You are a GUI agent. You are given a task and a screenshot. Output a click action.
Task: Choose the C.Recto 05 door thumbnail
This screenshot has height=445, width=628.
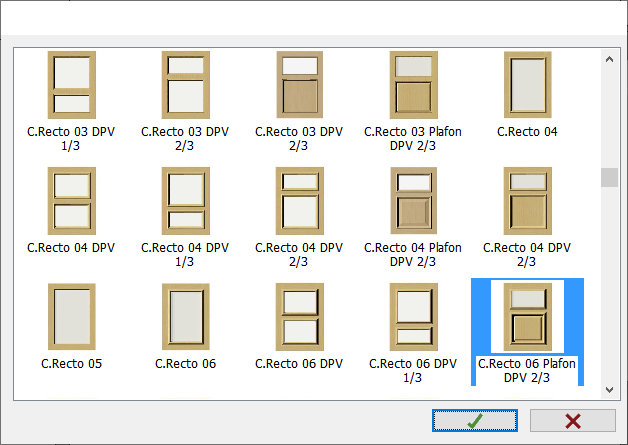(72, 316)
